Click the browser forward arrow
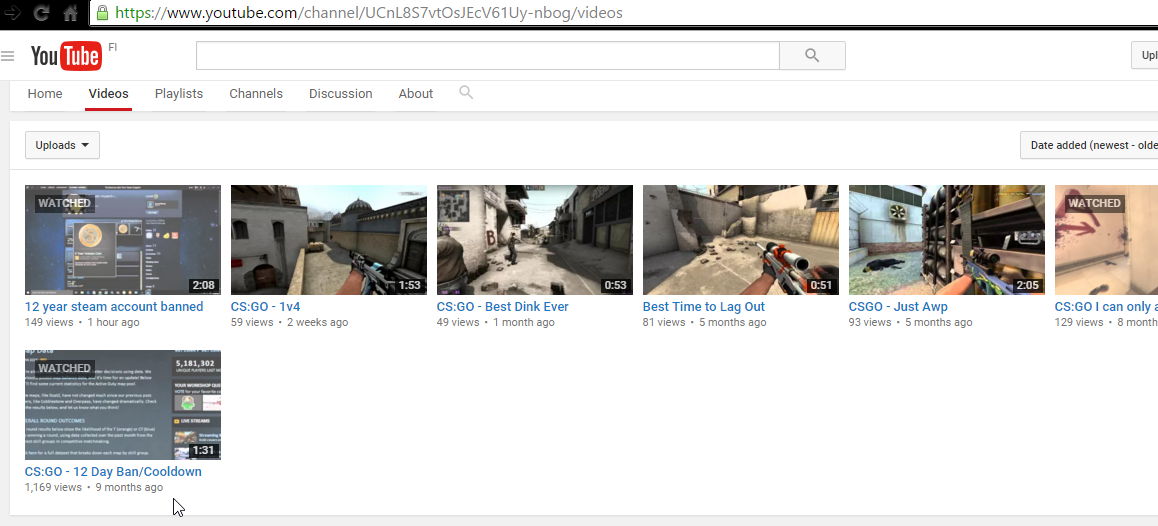Image resolution: width=1158 pixels, height=526 pixels. coord(12,13)
